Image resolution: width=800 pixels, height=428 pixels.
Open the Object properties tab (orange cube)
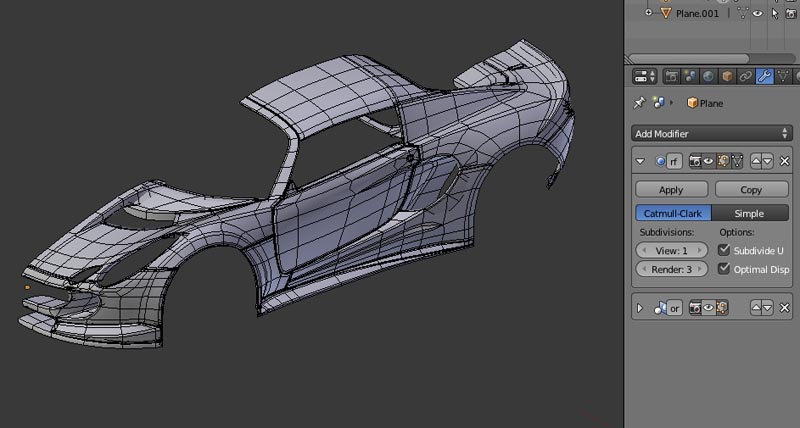pyautogui.click(x=728, y=76)
